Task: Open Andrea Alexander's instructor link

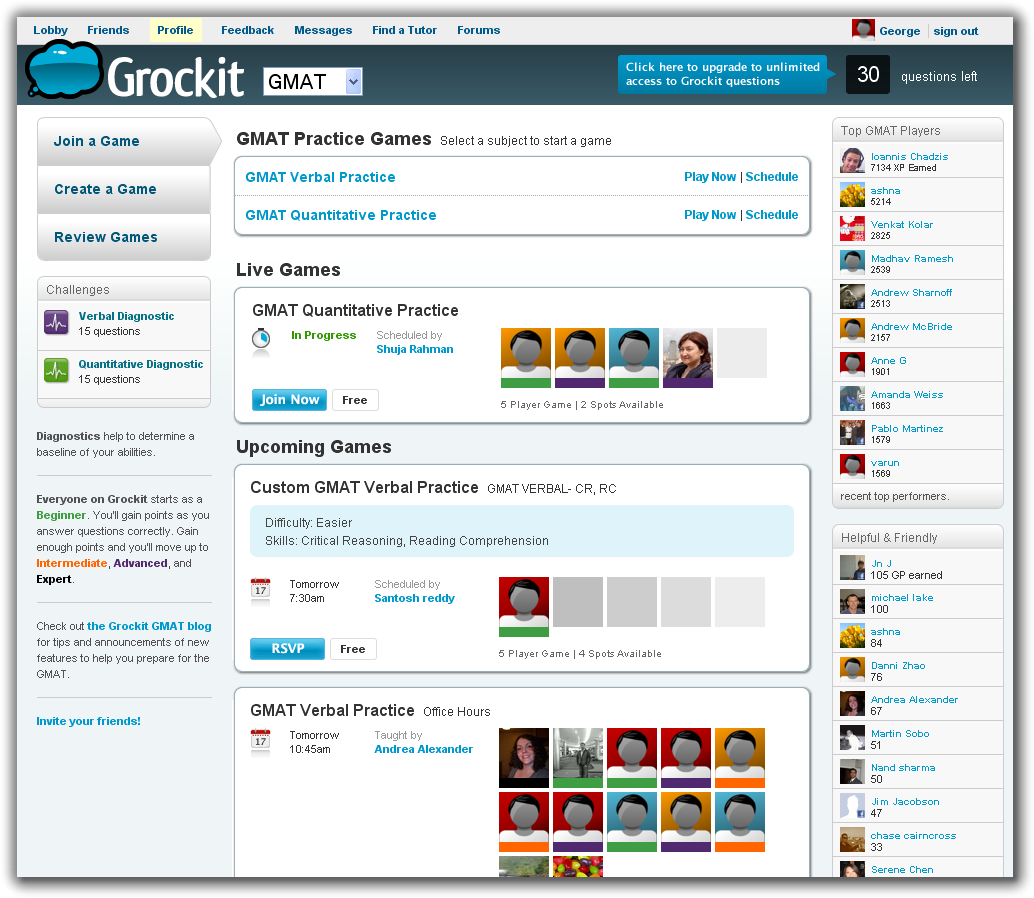Action: coord(423,750)
